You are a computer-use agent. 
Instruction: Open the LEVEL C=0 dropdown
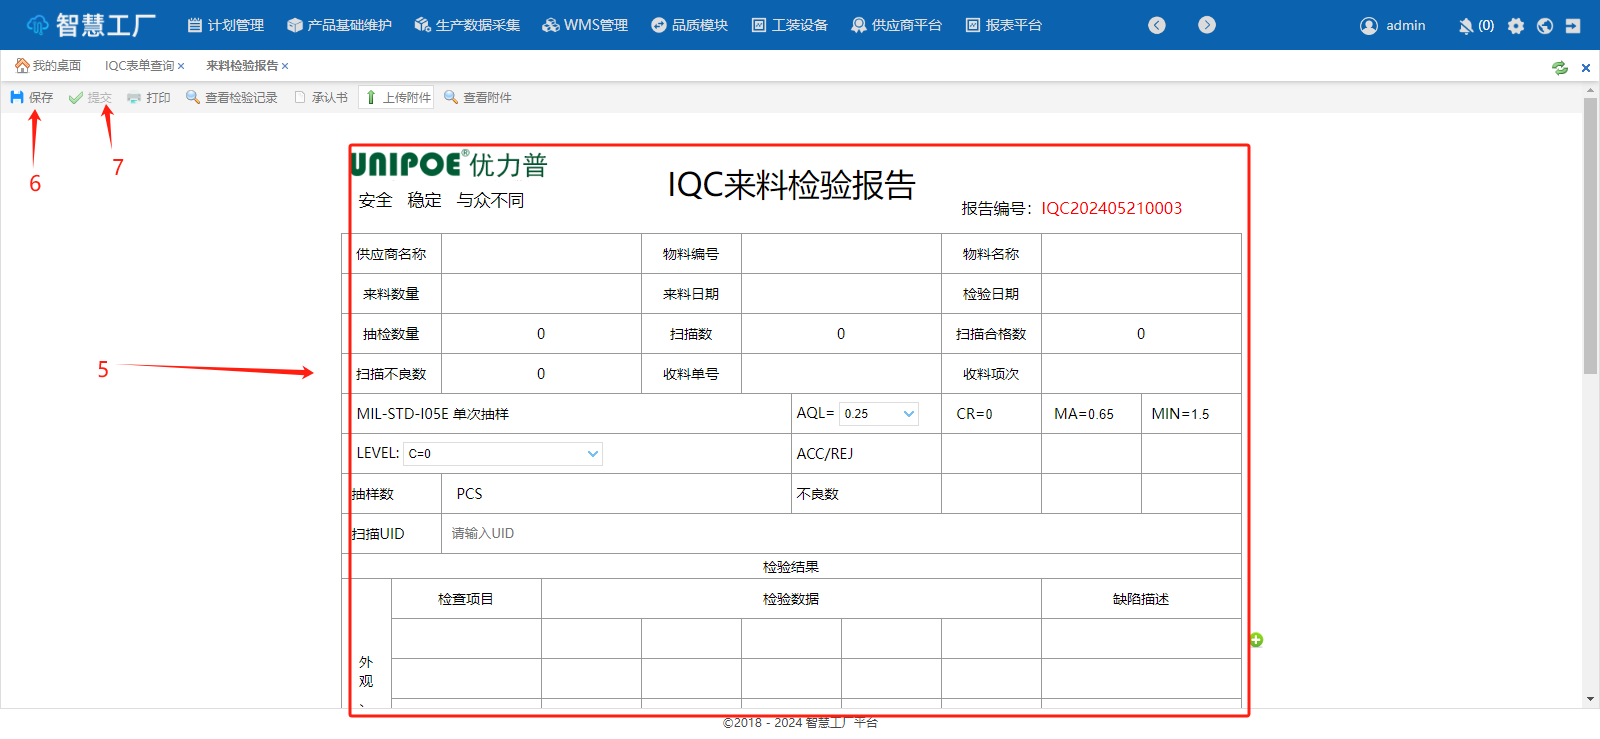tap(503, 454)
